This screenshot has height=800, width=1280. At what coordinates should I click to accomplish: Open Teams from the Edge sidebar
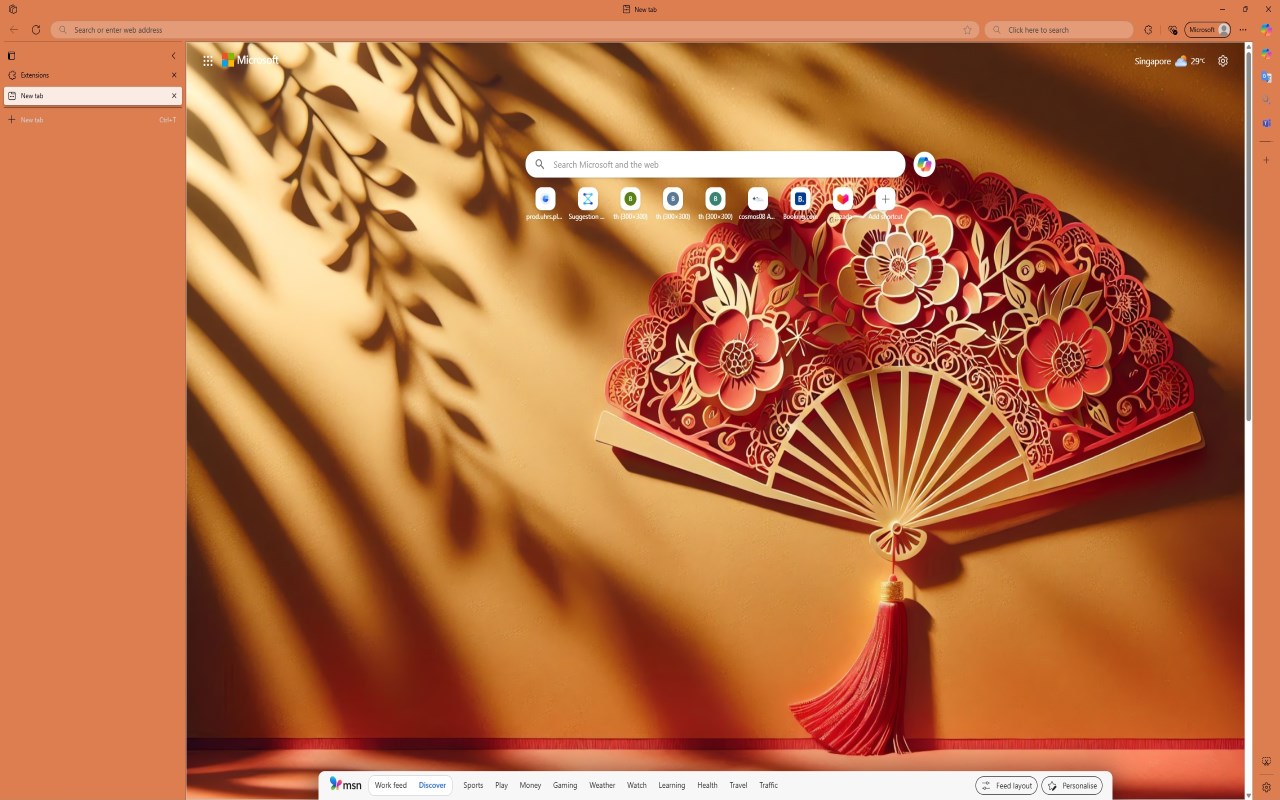click(1266, 123)
